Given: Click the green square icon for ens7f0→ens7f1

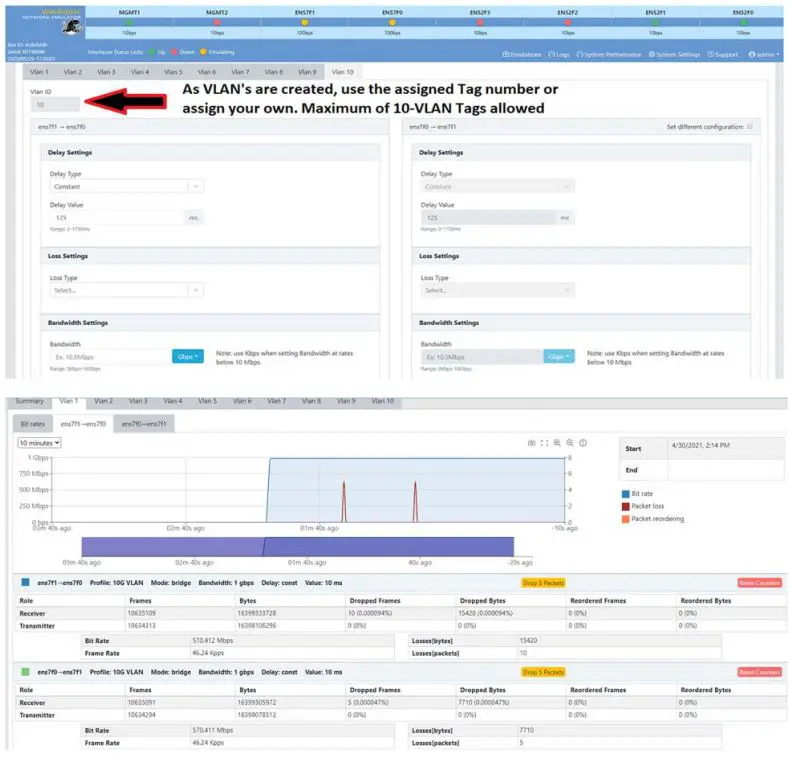Looking at the screenshot, I should [x=25, y=672].
